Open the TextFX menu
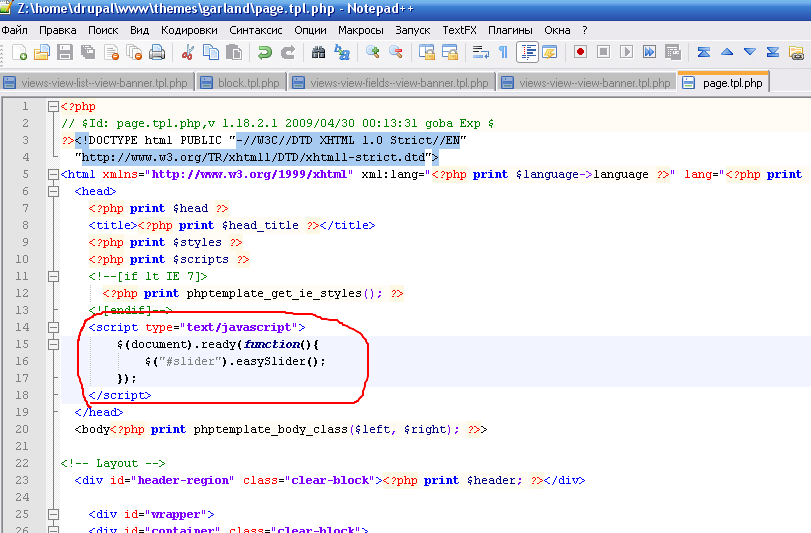This screenshot has width=811, height=533. (459, 30)
